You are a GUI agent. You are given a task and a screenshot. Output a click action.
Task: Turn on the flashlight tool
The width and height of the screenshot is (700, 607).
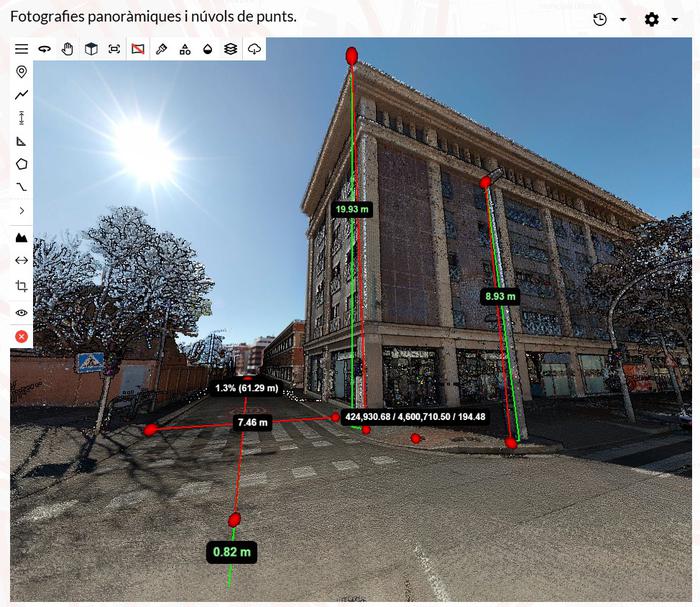161,49
